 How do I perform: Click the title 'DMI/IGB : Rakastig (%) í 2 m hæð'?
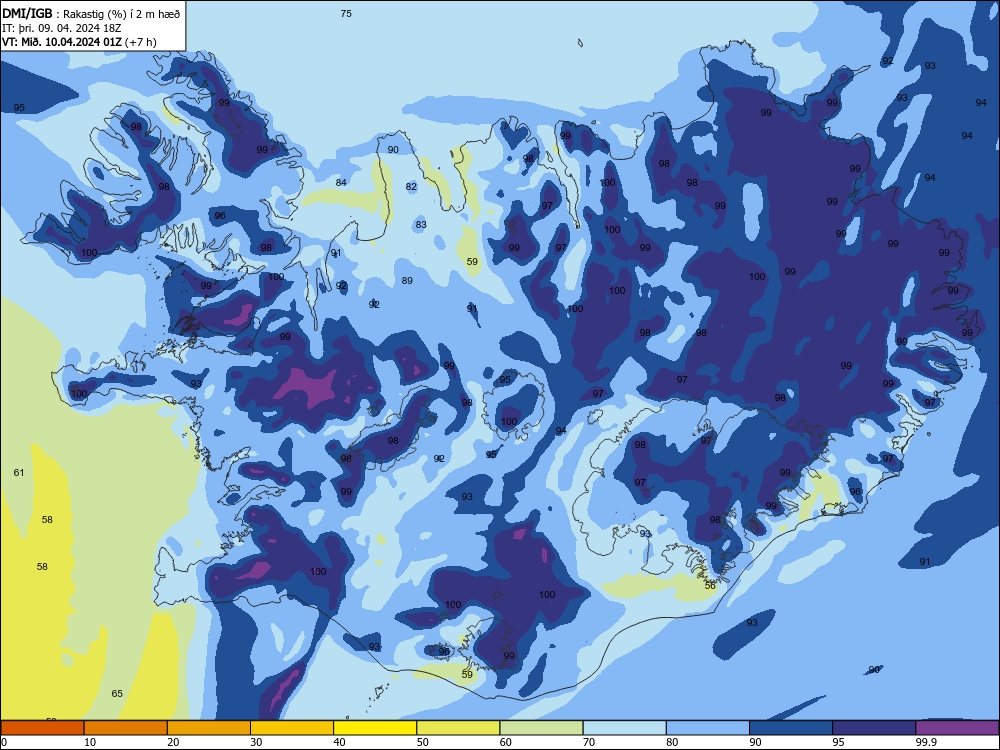point(91,13)
